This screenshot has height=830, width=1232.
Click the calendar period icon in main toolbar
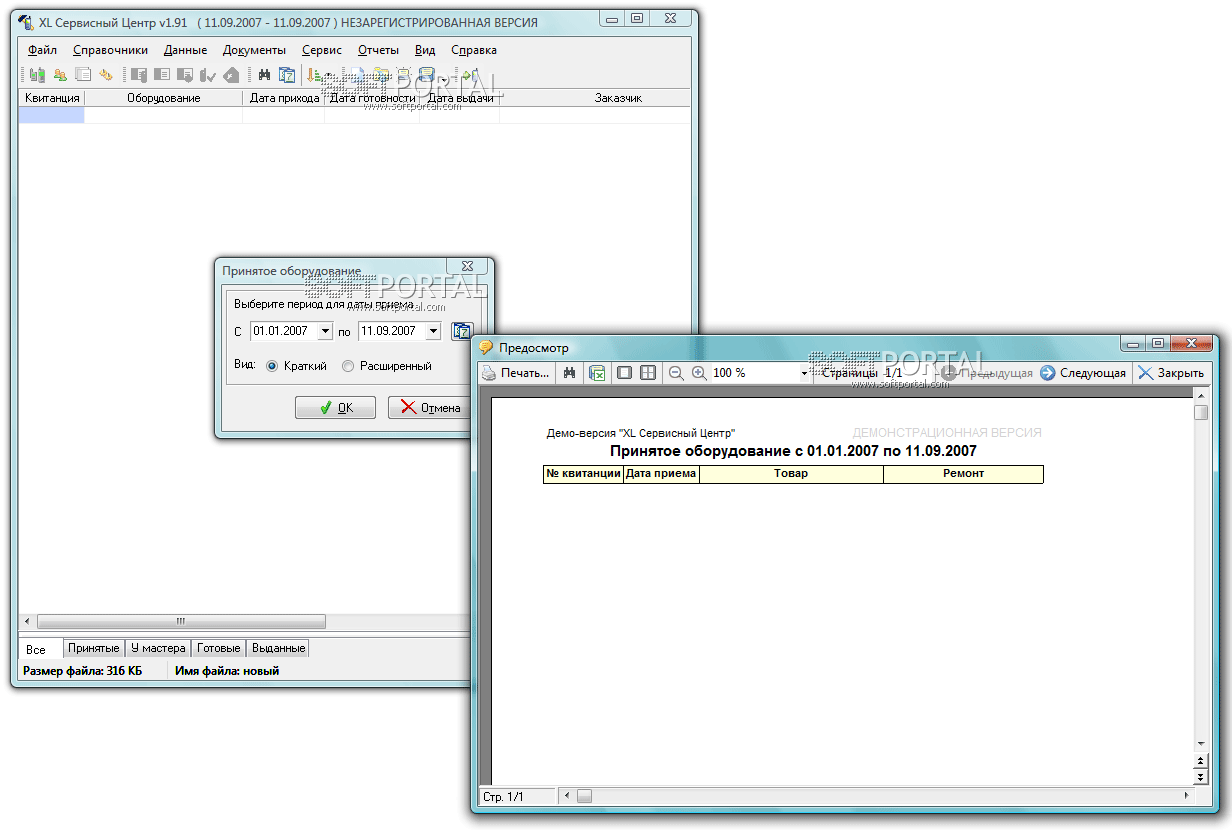(287, 74)
